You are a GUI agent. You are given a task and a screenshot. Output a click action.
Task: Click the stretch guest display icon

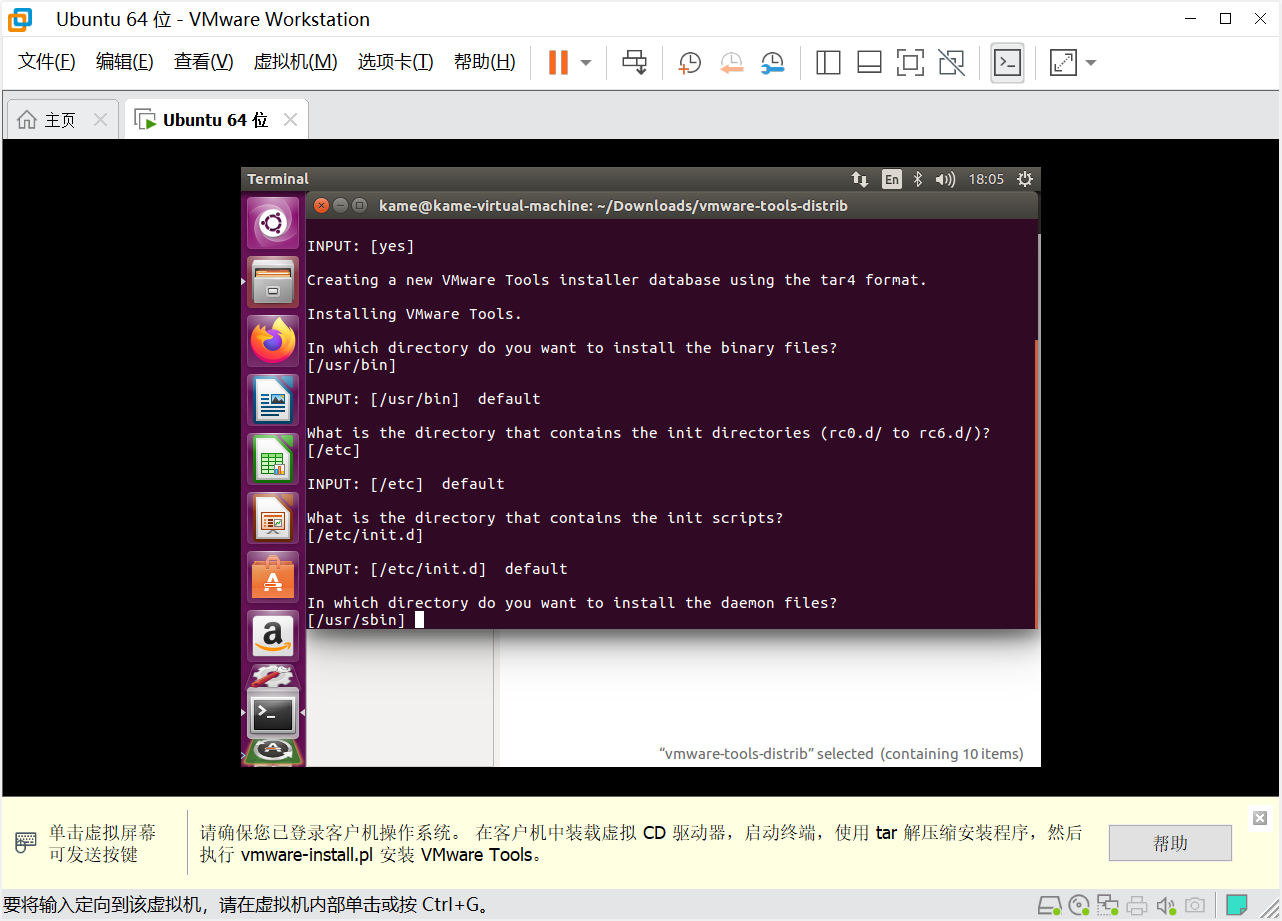pos(1063,63)
